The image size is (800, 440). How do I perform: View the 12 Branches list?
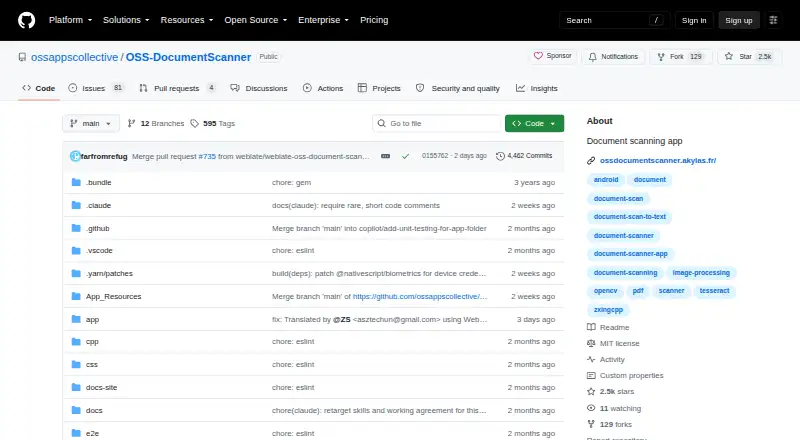point(156,124)
